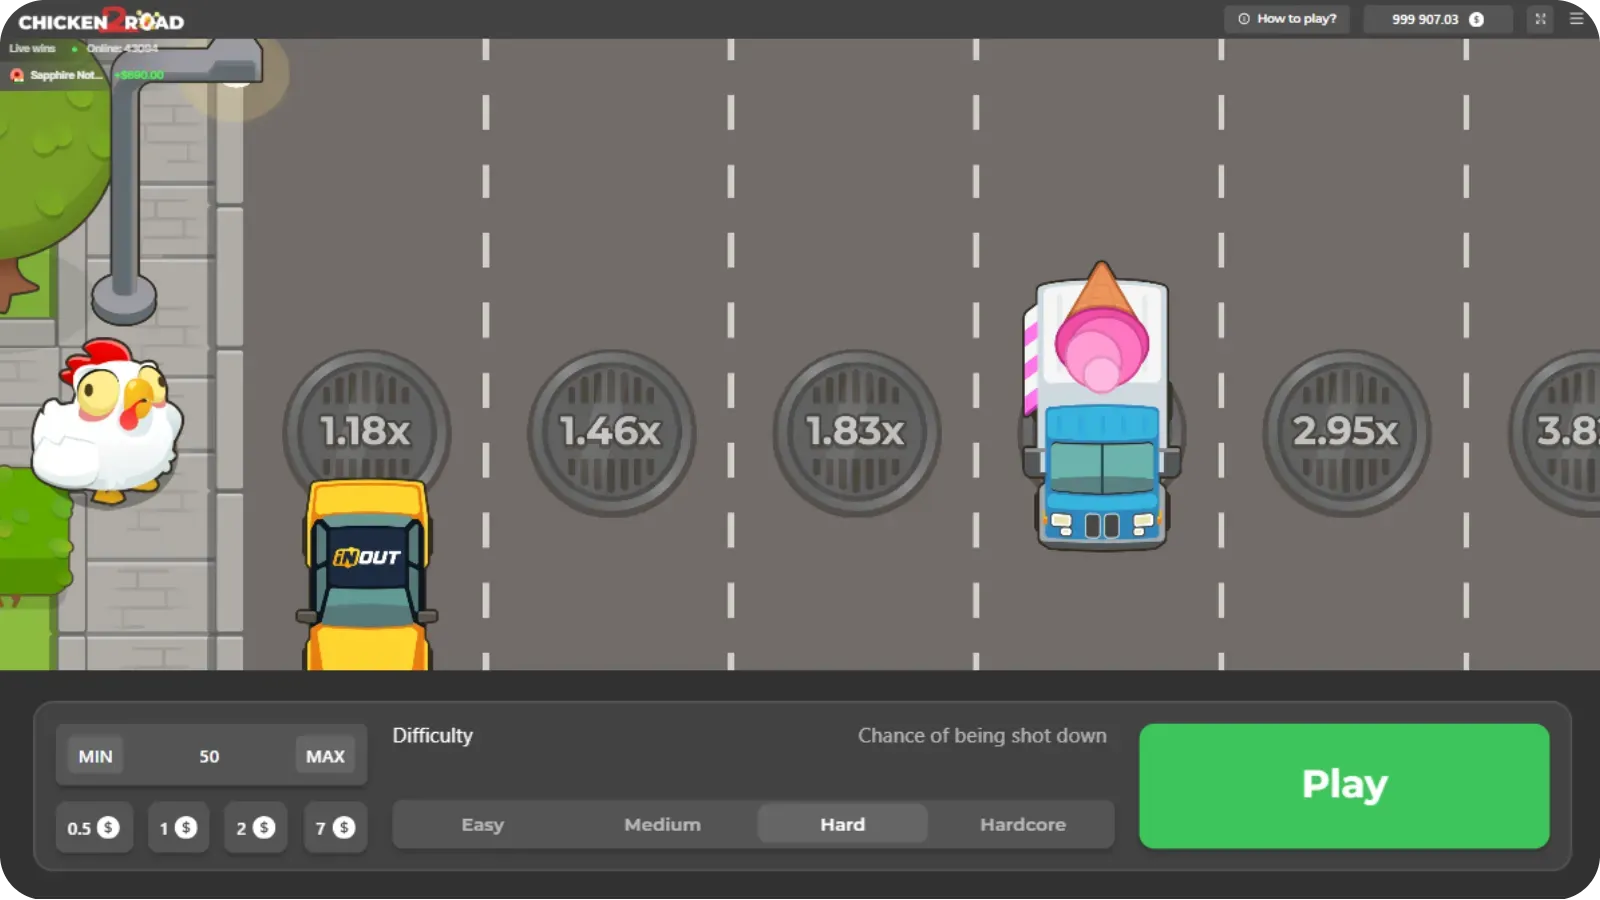Image resolution: width=1600 pixels, height=900 pixels.
Task: Choose the 0.5 dollar quick bet
Action: (x=94, y=828)
